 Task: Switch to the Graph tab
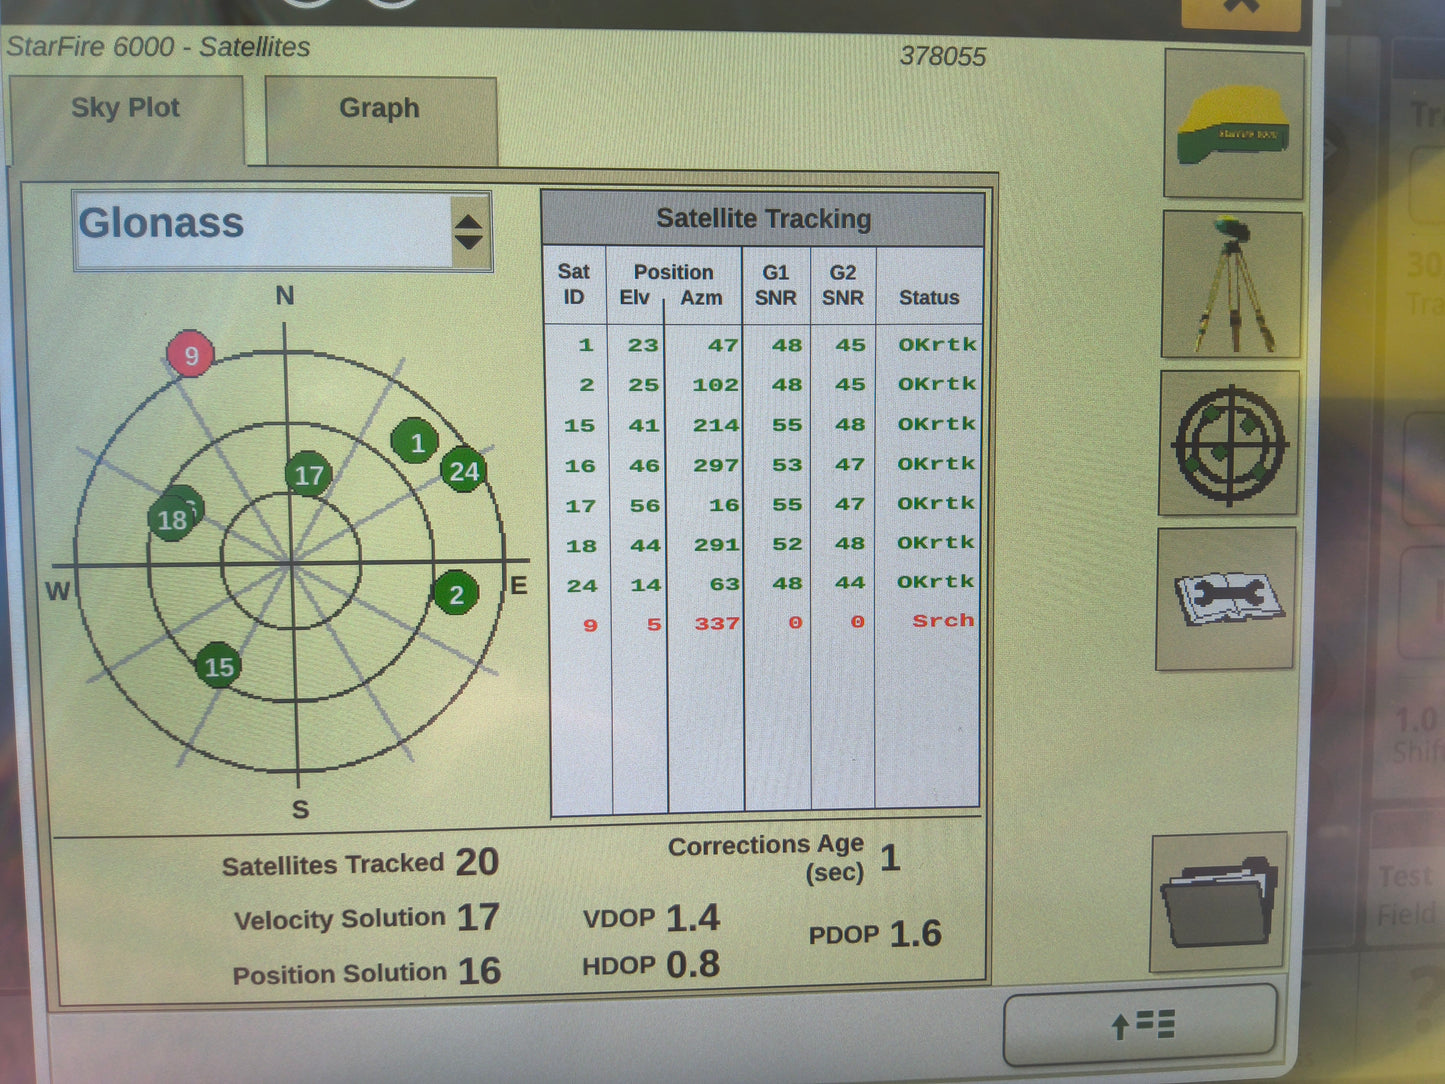click(x=379, y=107)
